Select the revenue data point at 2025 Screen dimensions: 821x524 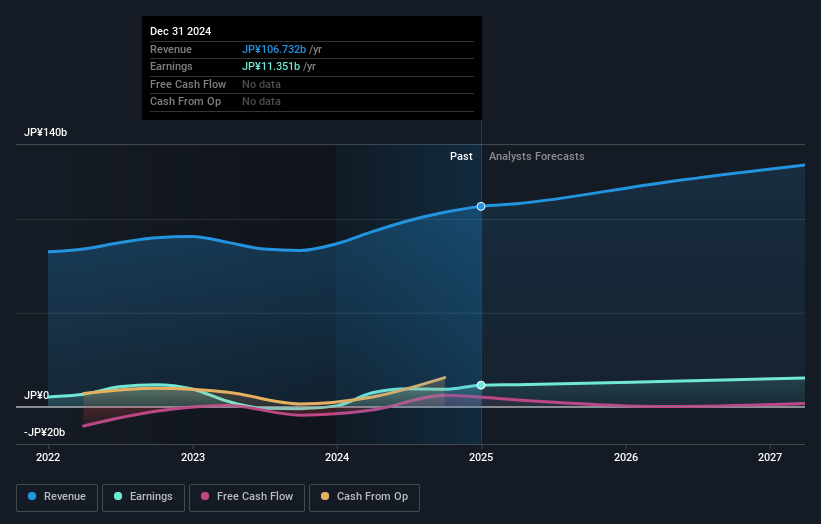(x=481, y=206)
